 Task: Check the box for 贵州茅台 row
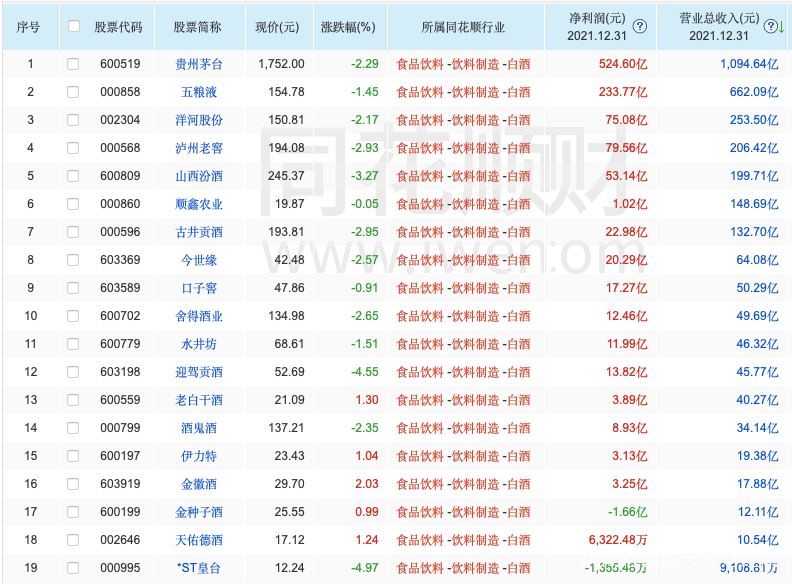tap(73, 64)
